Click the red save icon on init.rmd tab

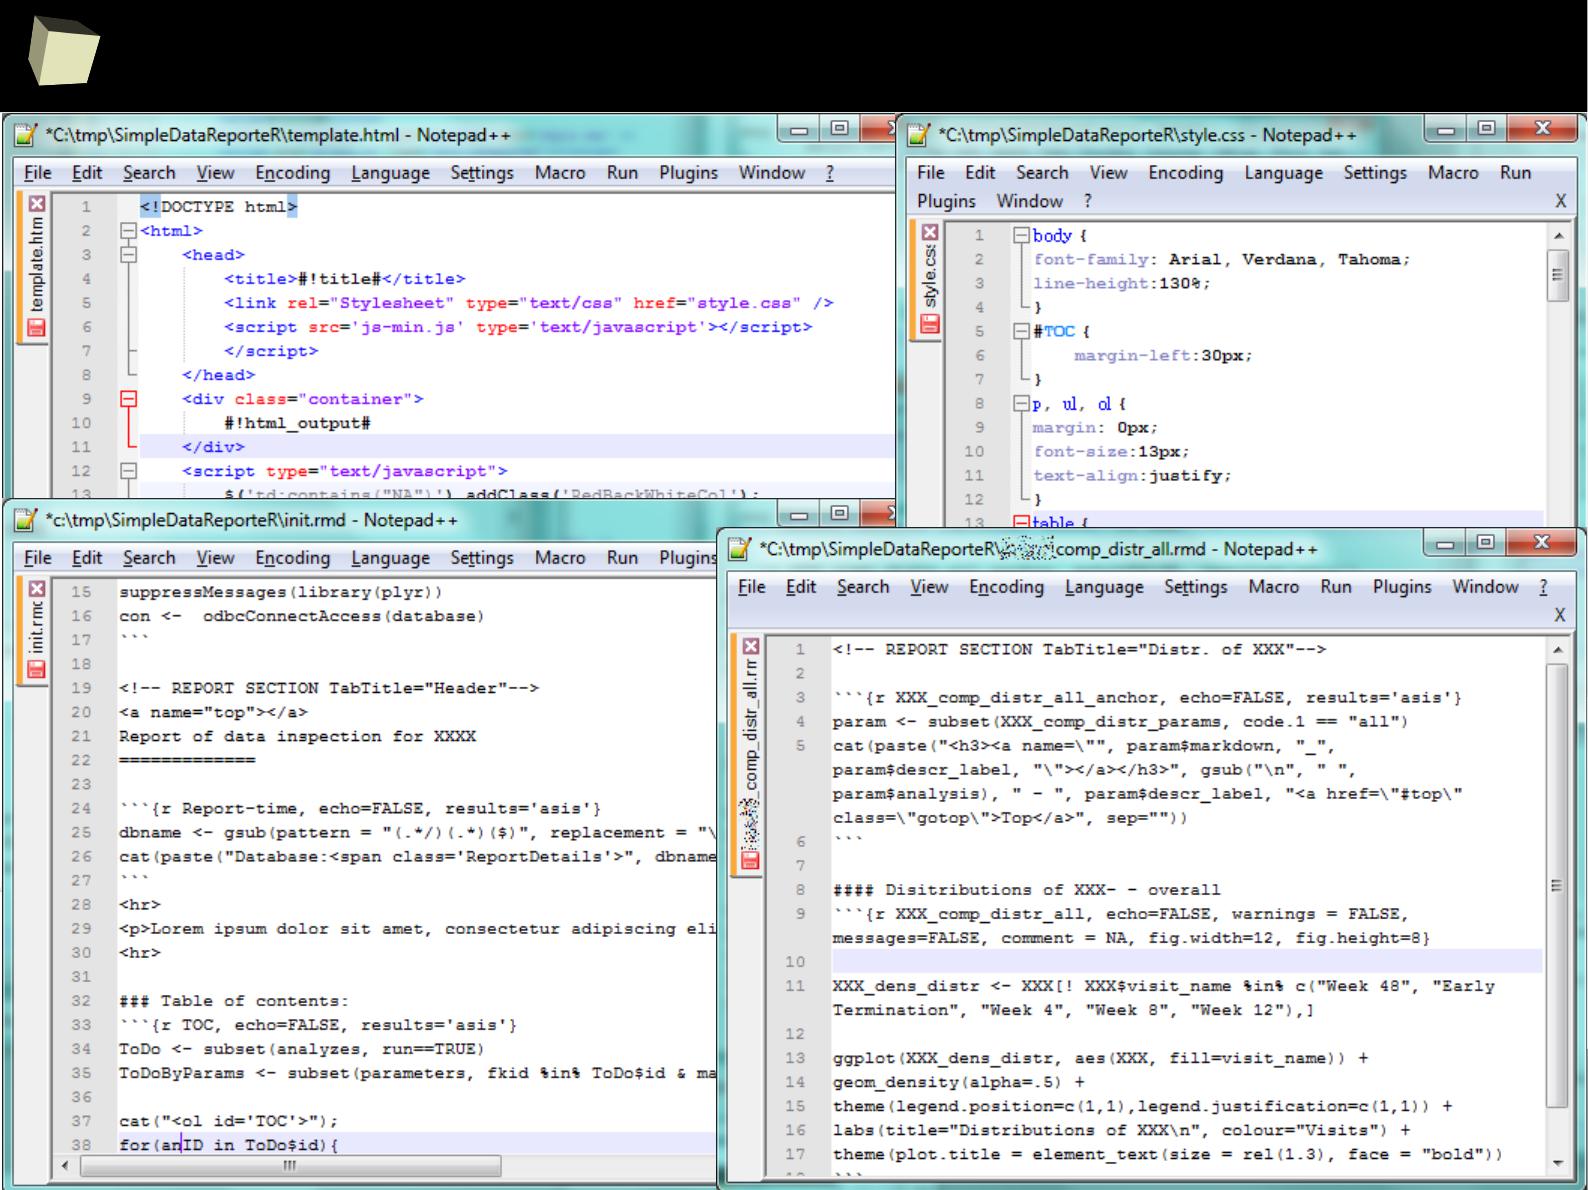37,668
